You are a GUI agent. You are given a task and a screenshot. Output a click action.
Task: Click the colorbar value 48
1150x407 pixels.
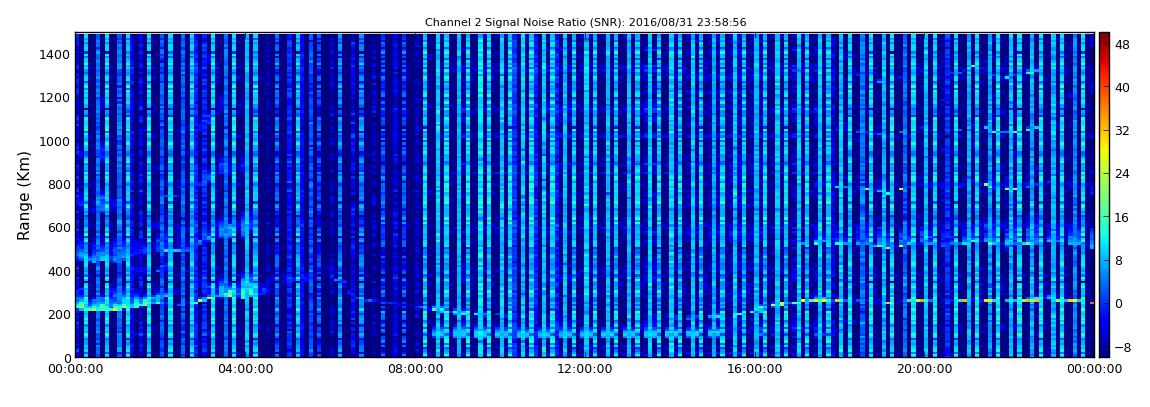tap(1122, 44)
